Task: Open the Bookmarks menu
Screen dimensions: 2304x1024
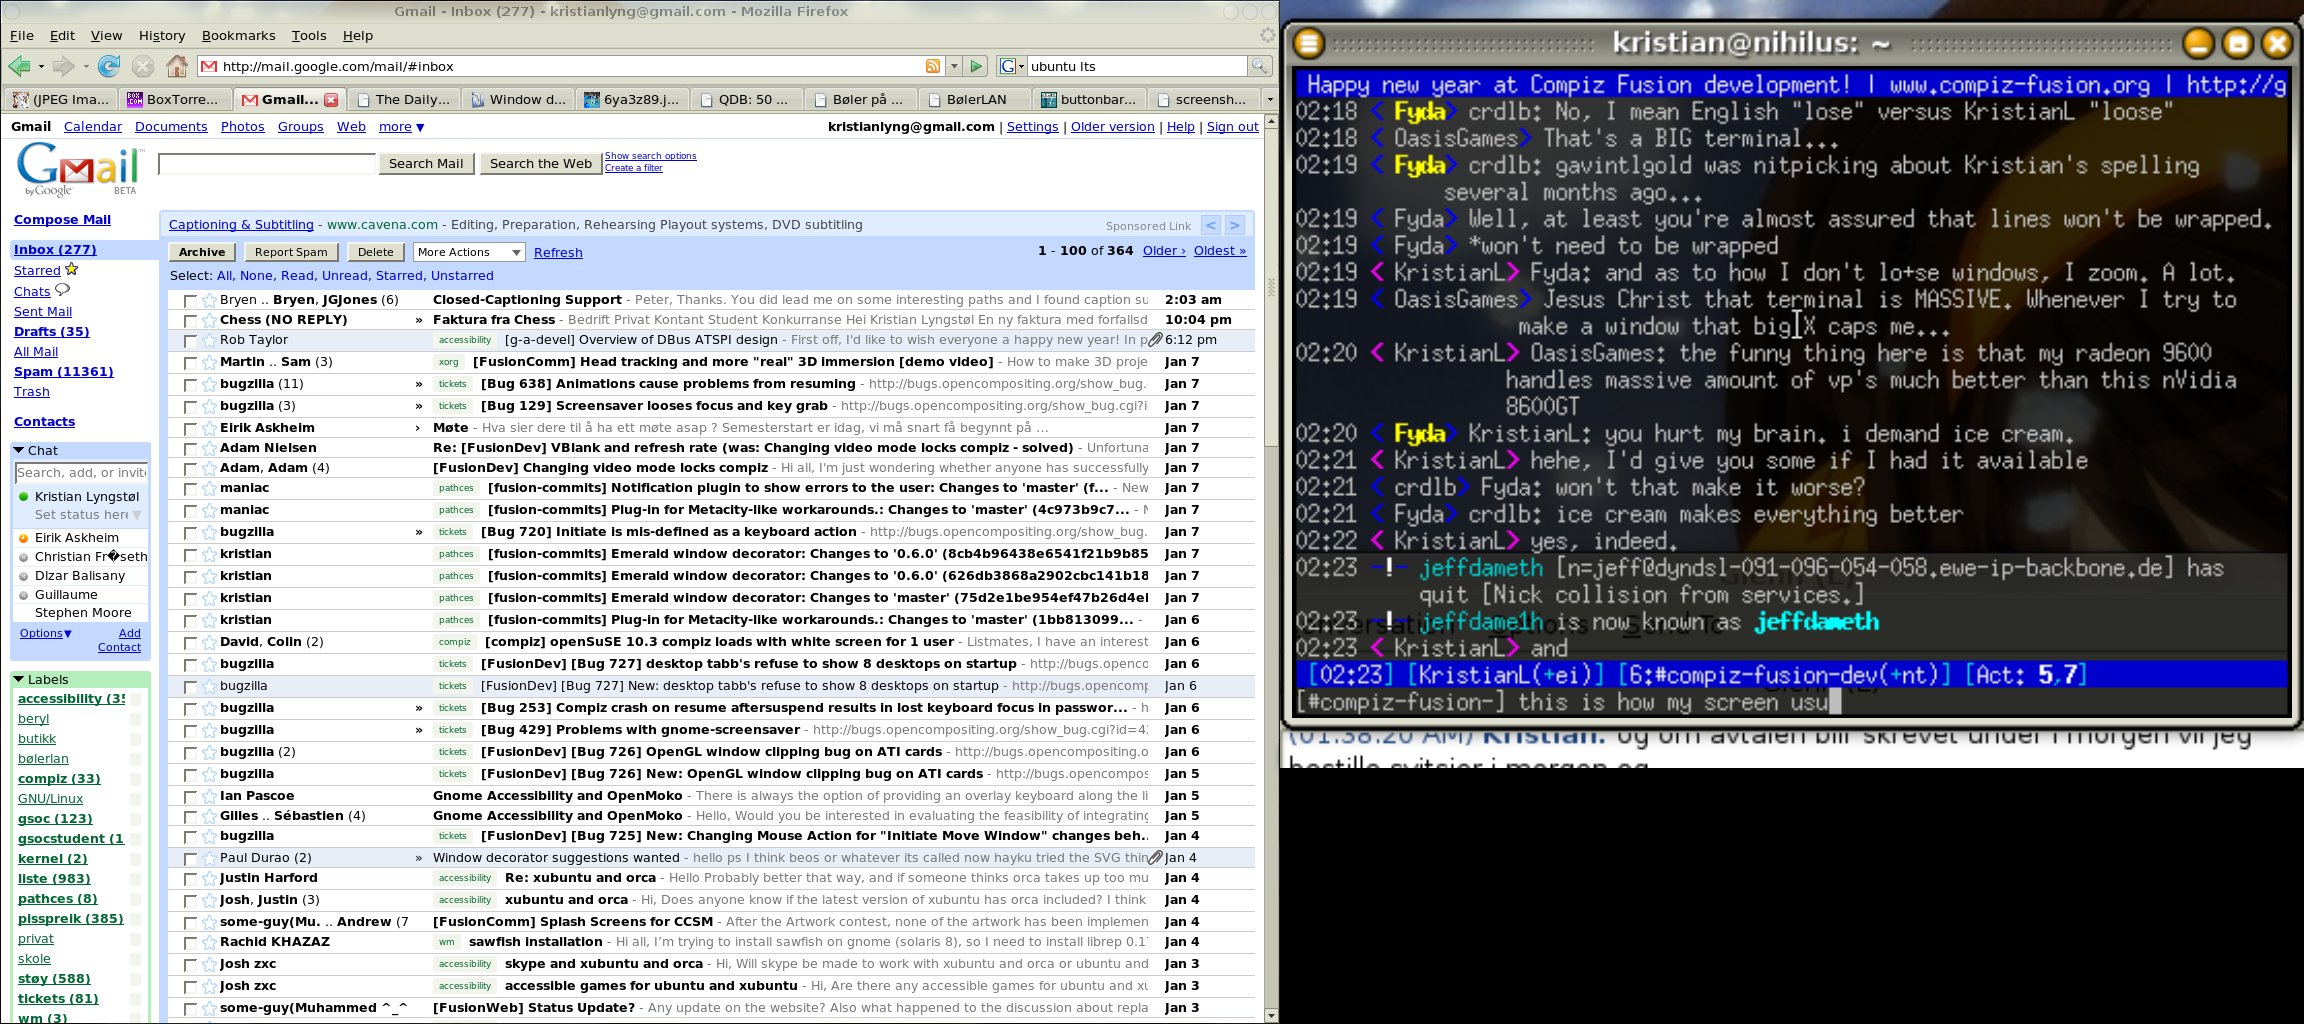Action: [238, 35]
